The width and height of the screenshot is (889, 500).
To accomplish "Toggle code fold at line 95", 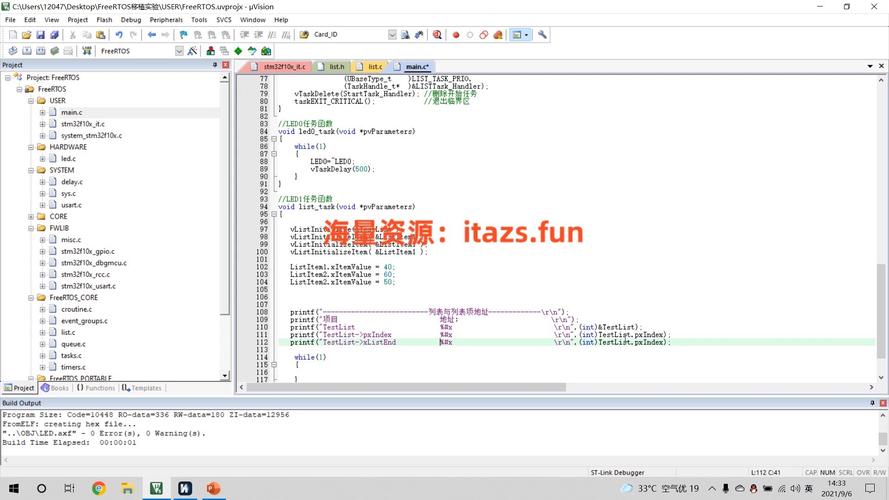I will (x=274, y=214).
